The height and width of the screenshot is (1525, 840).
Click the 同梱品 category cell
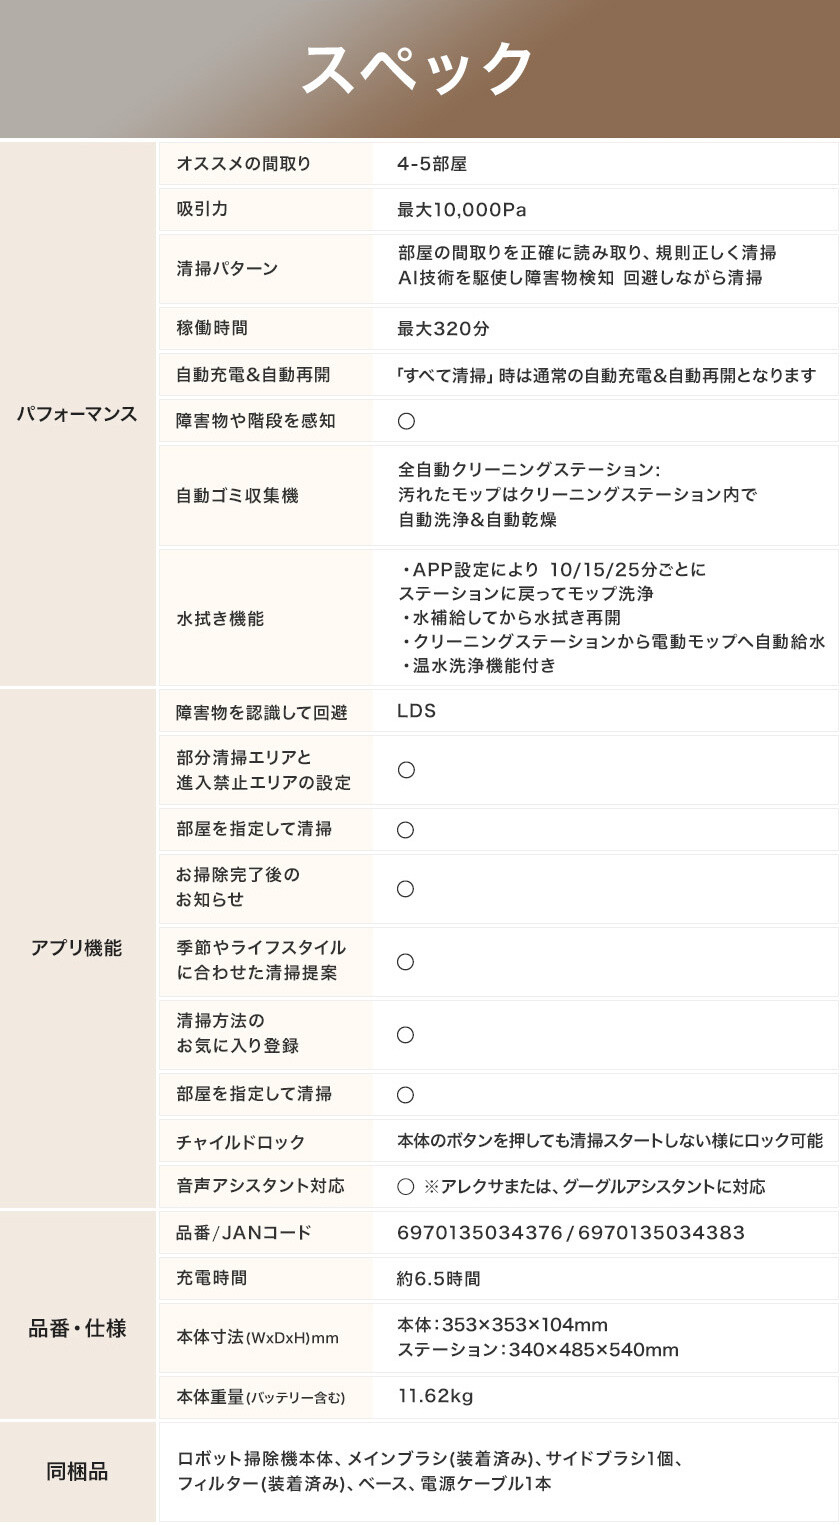point(77,1471)
